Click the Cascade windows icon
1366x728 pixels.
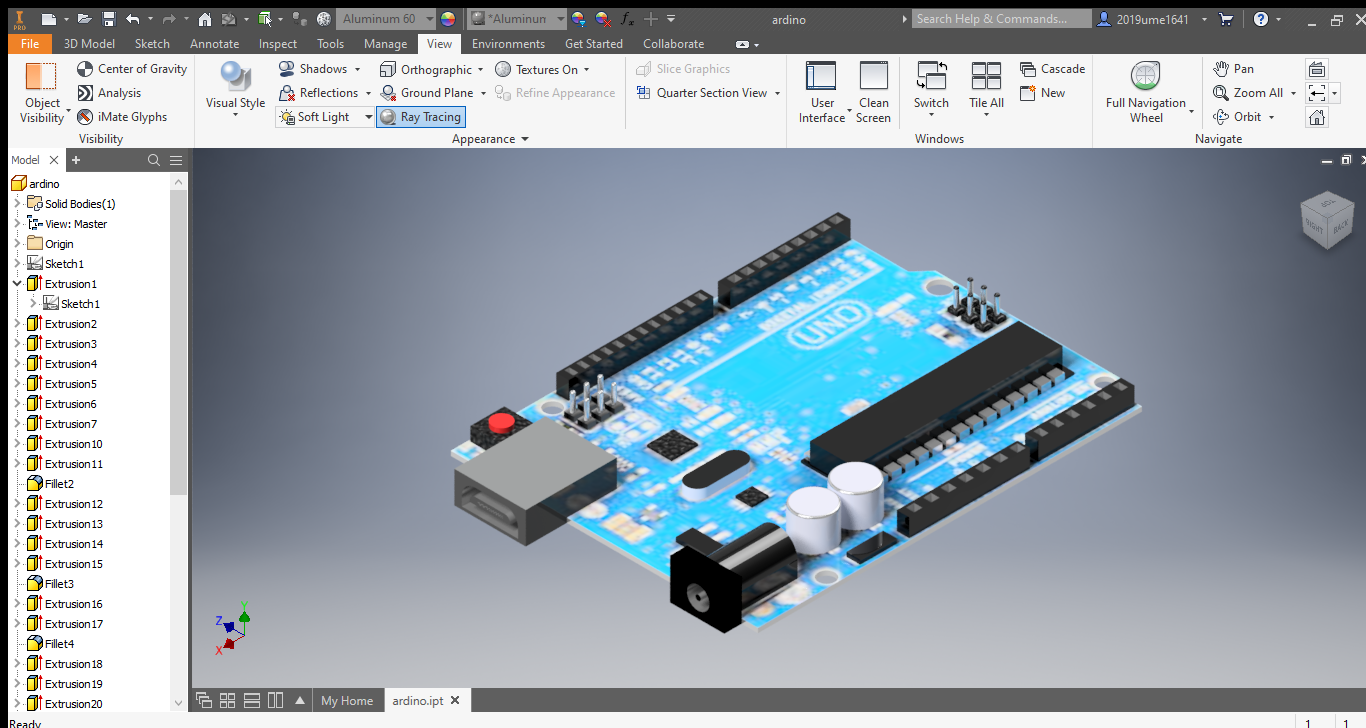click(x=1028, y=69)
